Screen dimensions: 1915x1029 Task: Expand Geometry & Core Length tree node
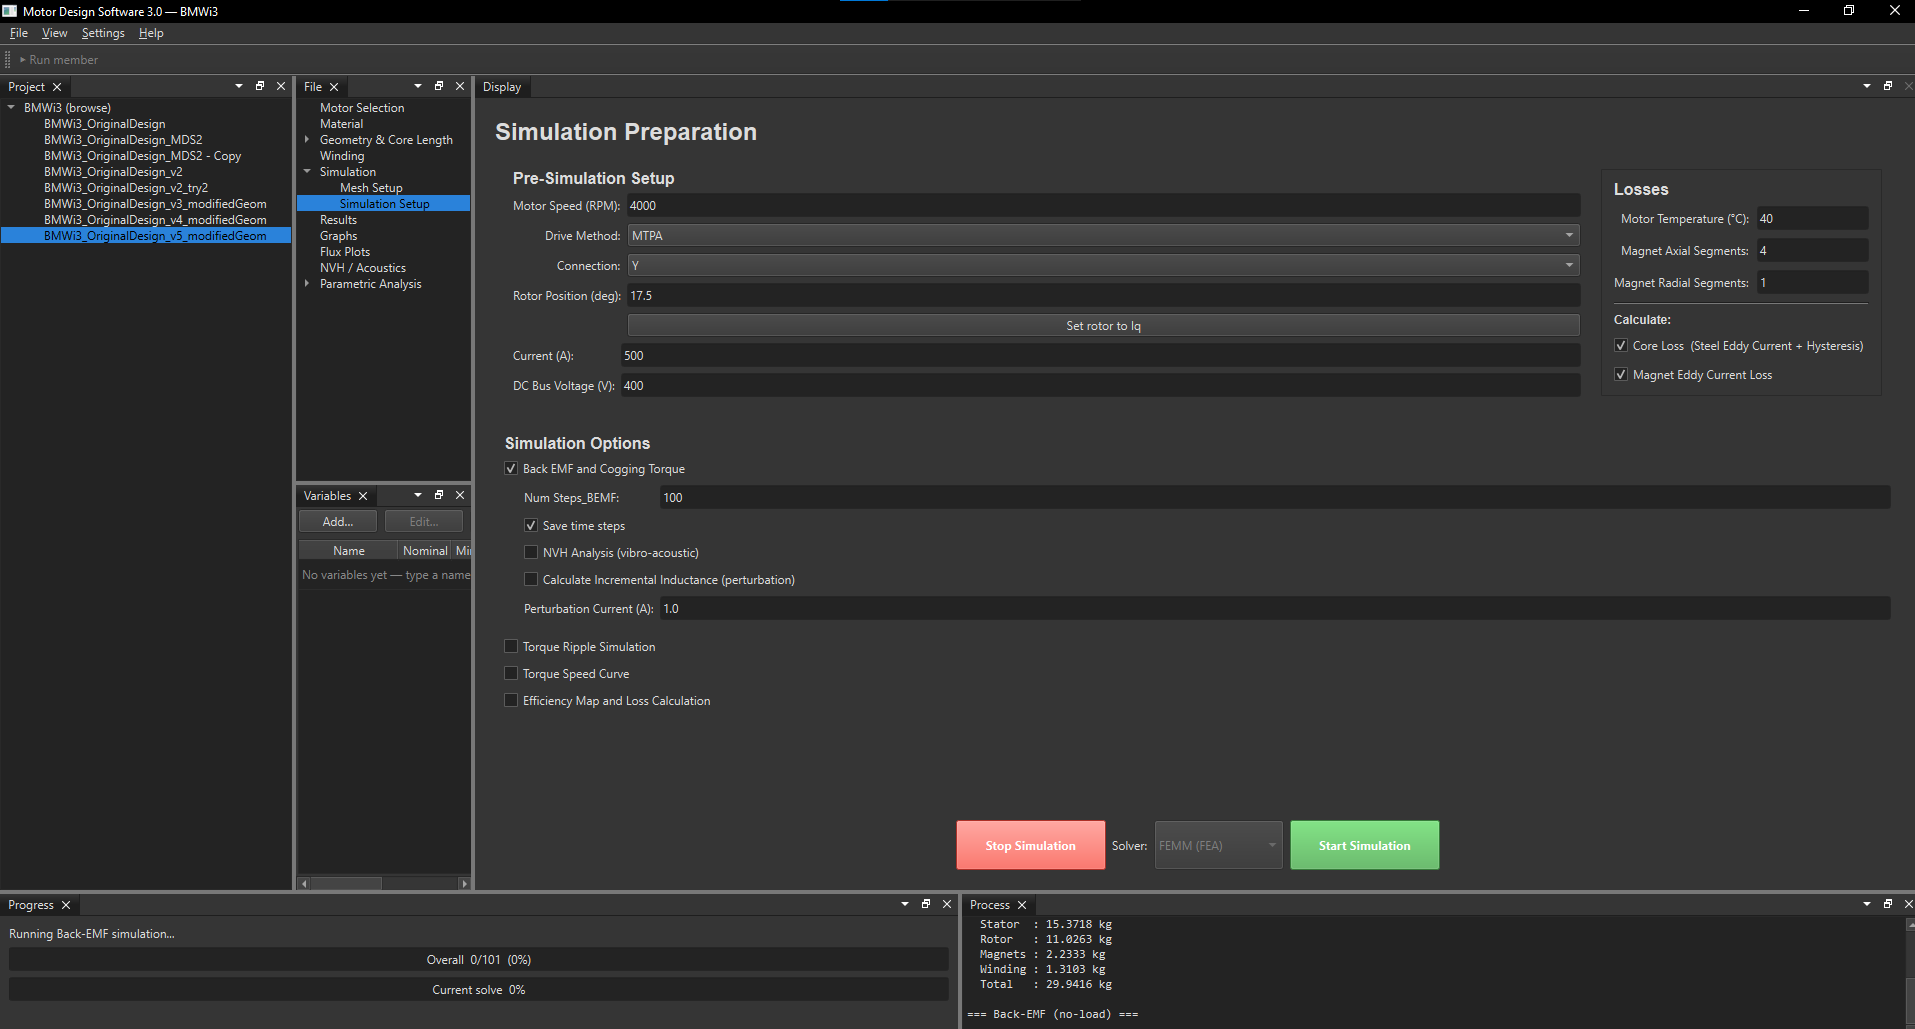(x=307, y=139)
